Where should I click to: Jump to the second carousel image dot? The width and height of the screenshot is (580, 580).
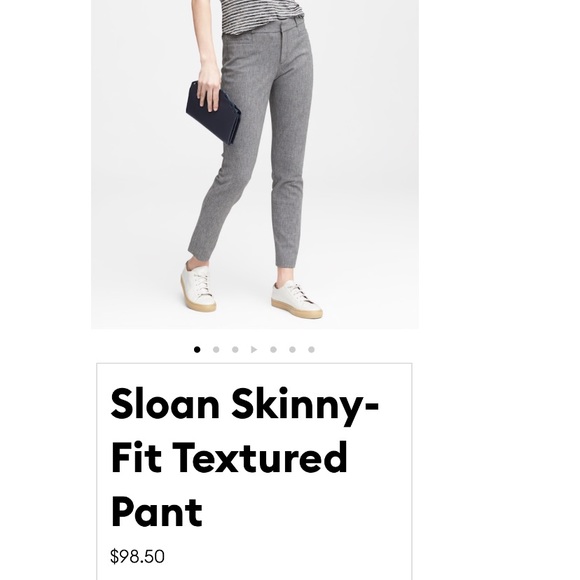click(x=216, y=350)
